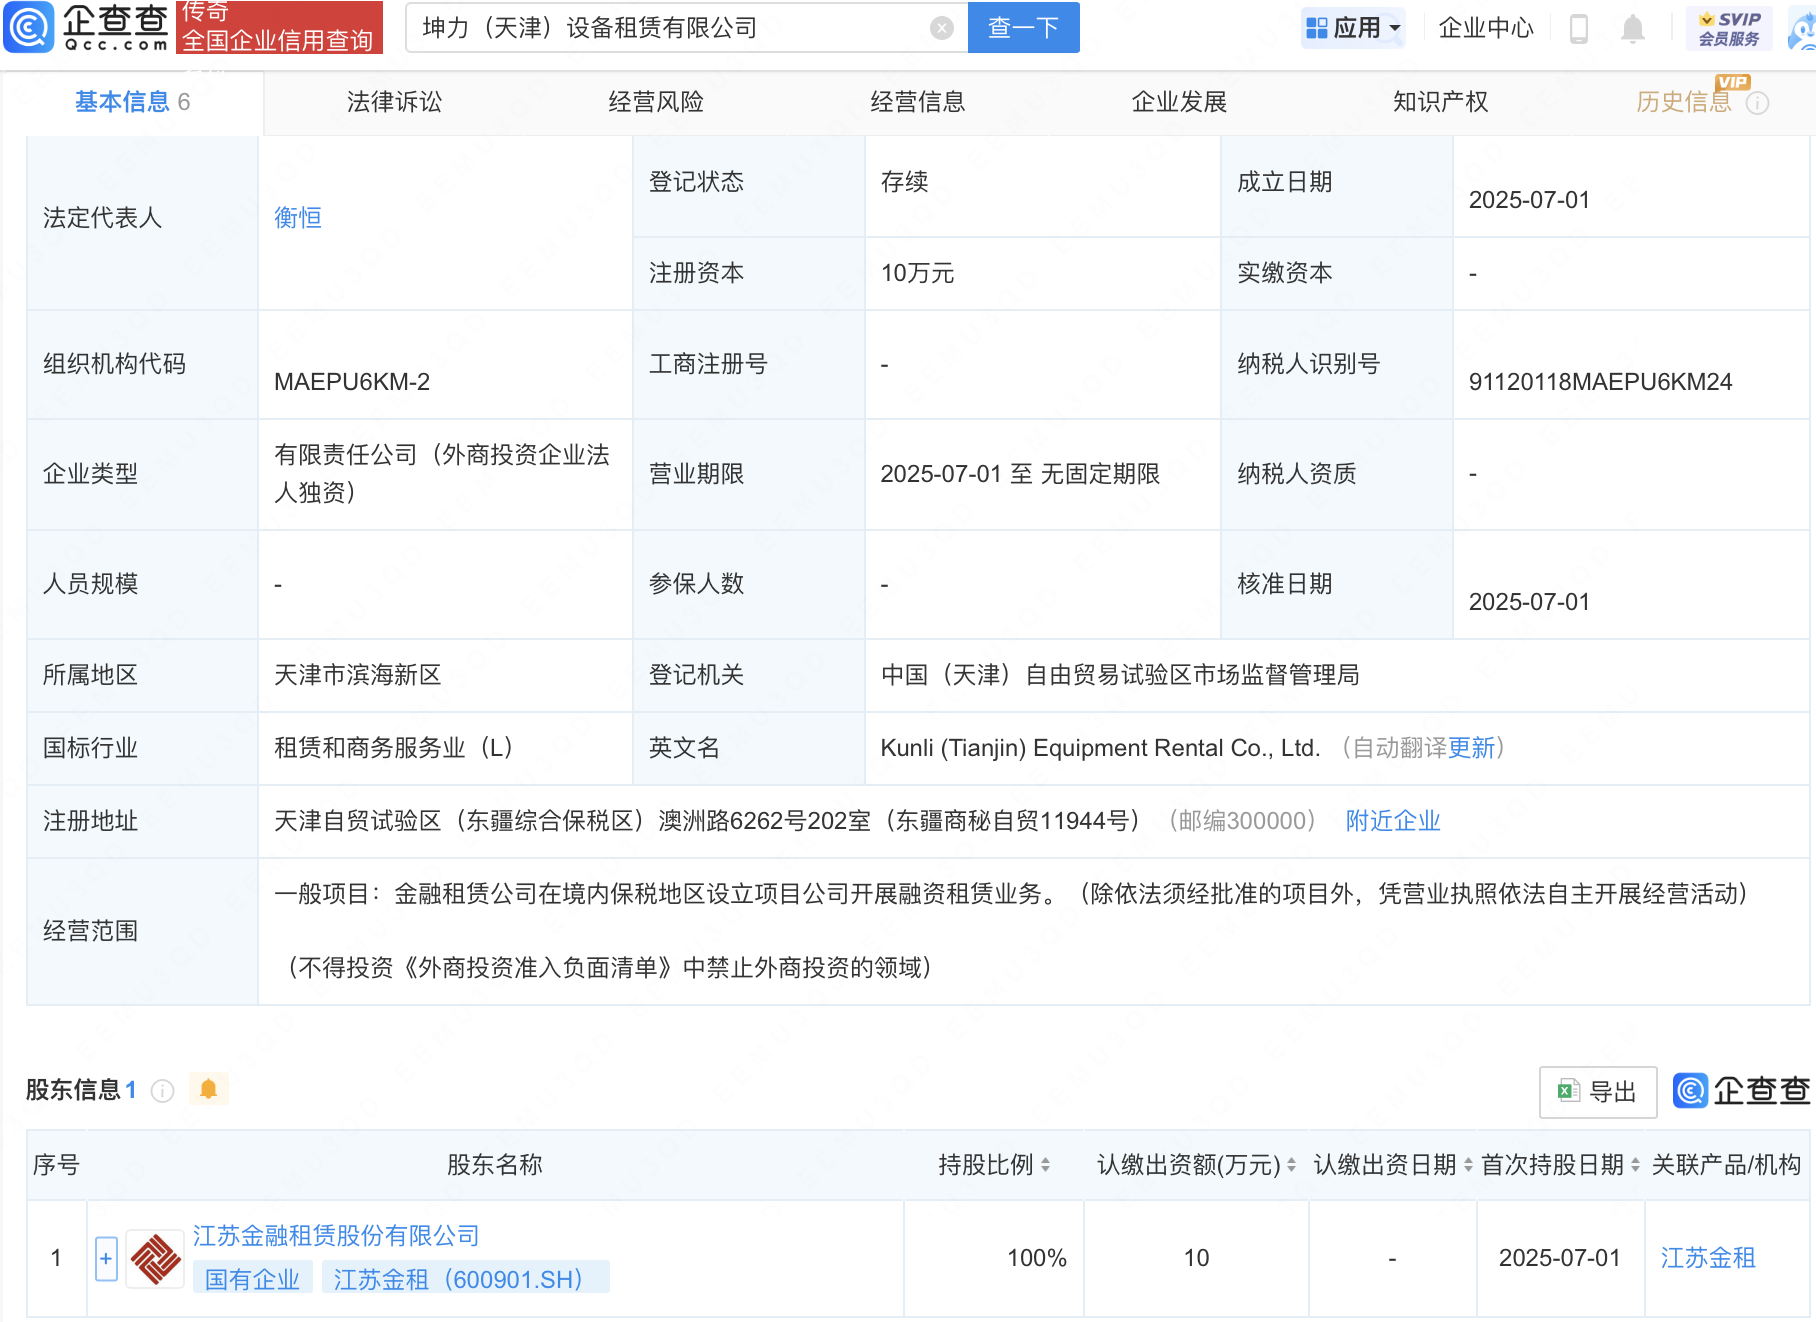The width and height of the screenshot is (1816, 1322).
Task: Open the 江苏金租 (600901.SH) stock tag
Action: 465,1279
